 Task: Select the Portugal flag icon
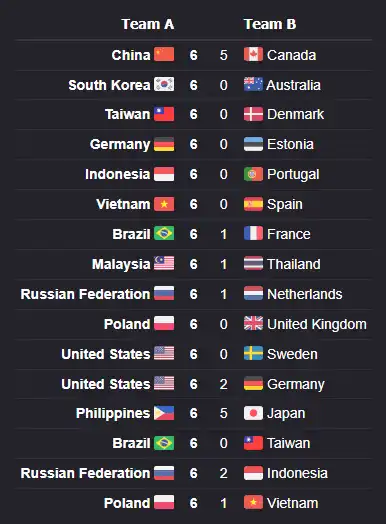click(x=253, y=174)
